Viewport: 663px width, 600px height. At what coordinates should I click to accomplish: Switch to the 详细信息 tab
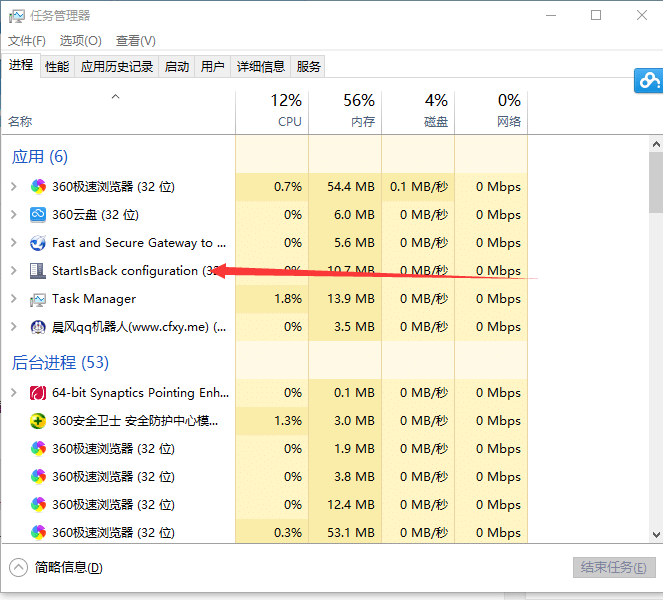coord(261,66)
